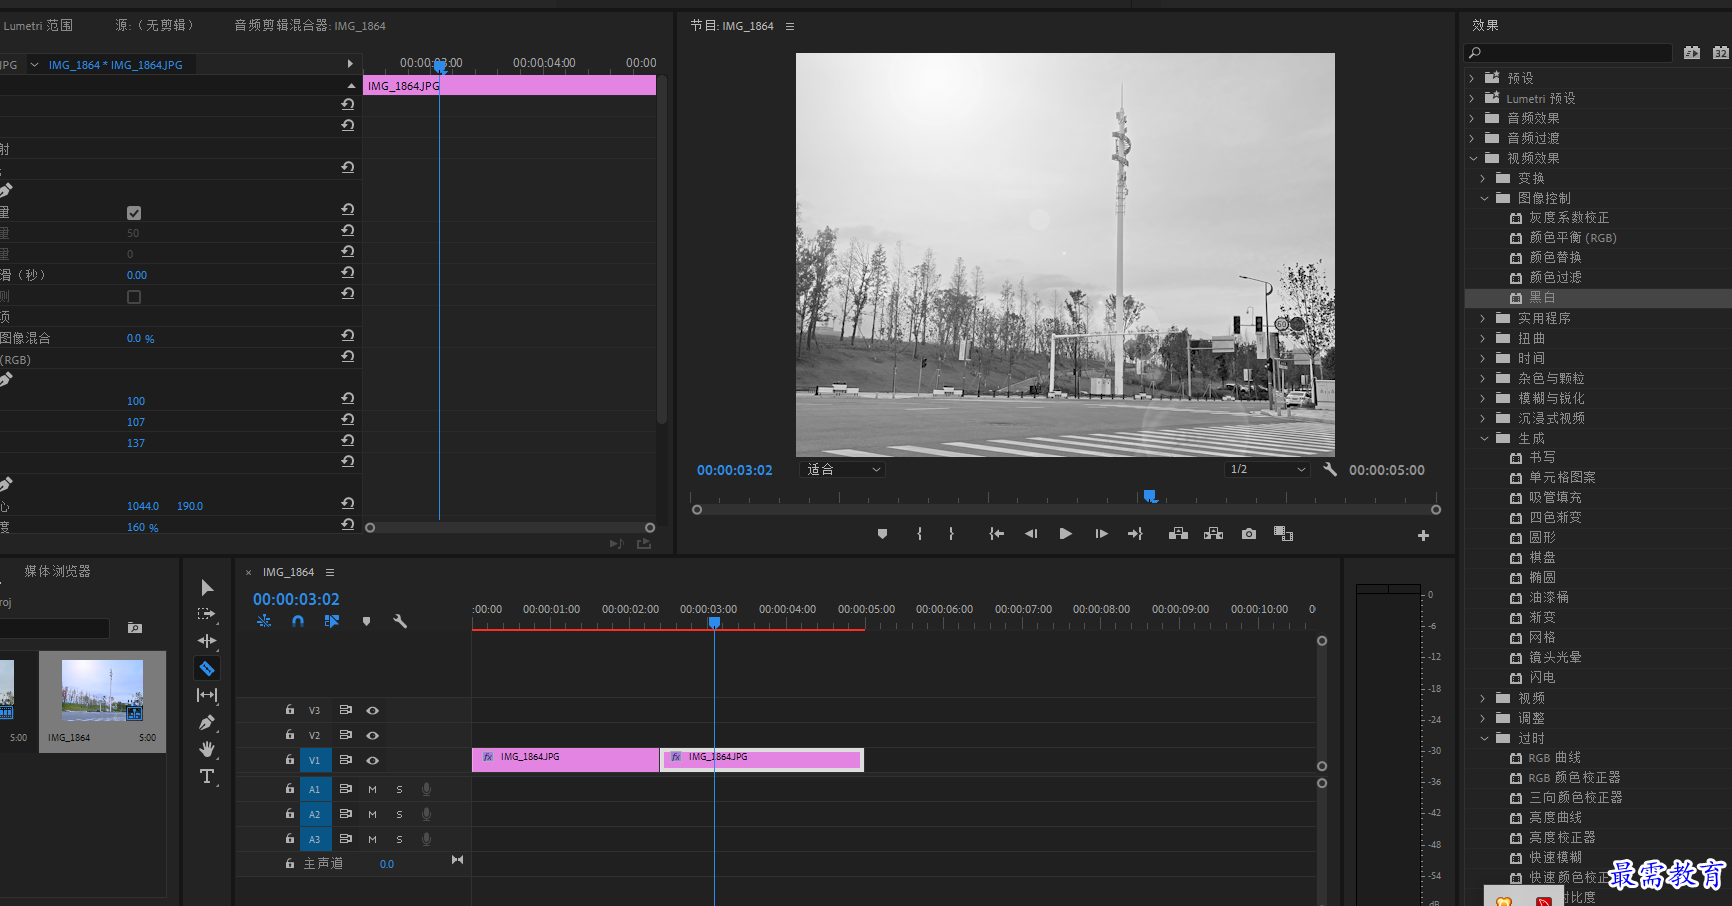1732x906 pixels.
Task: Step back one frame
Action: coord(1031,534)
